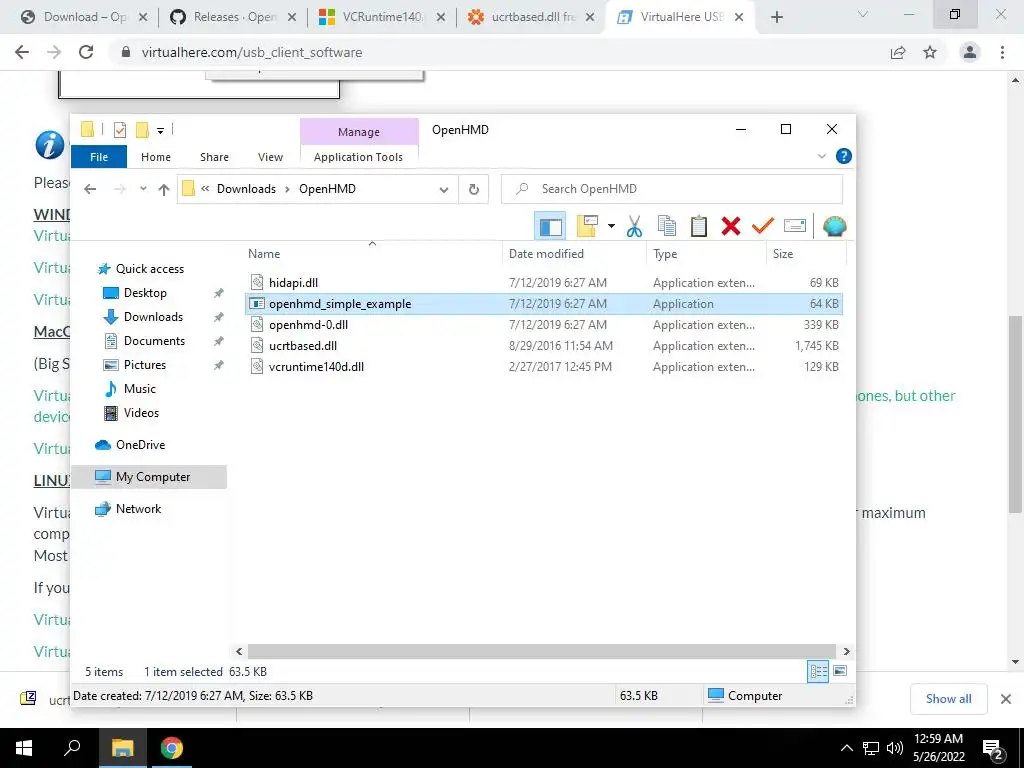Open the Application Tools tab
Screen dimensions: 1024x768
point(359,157)
